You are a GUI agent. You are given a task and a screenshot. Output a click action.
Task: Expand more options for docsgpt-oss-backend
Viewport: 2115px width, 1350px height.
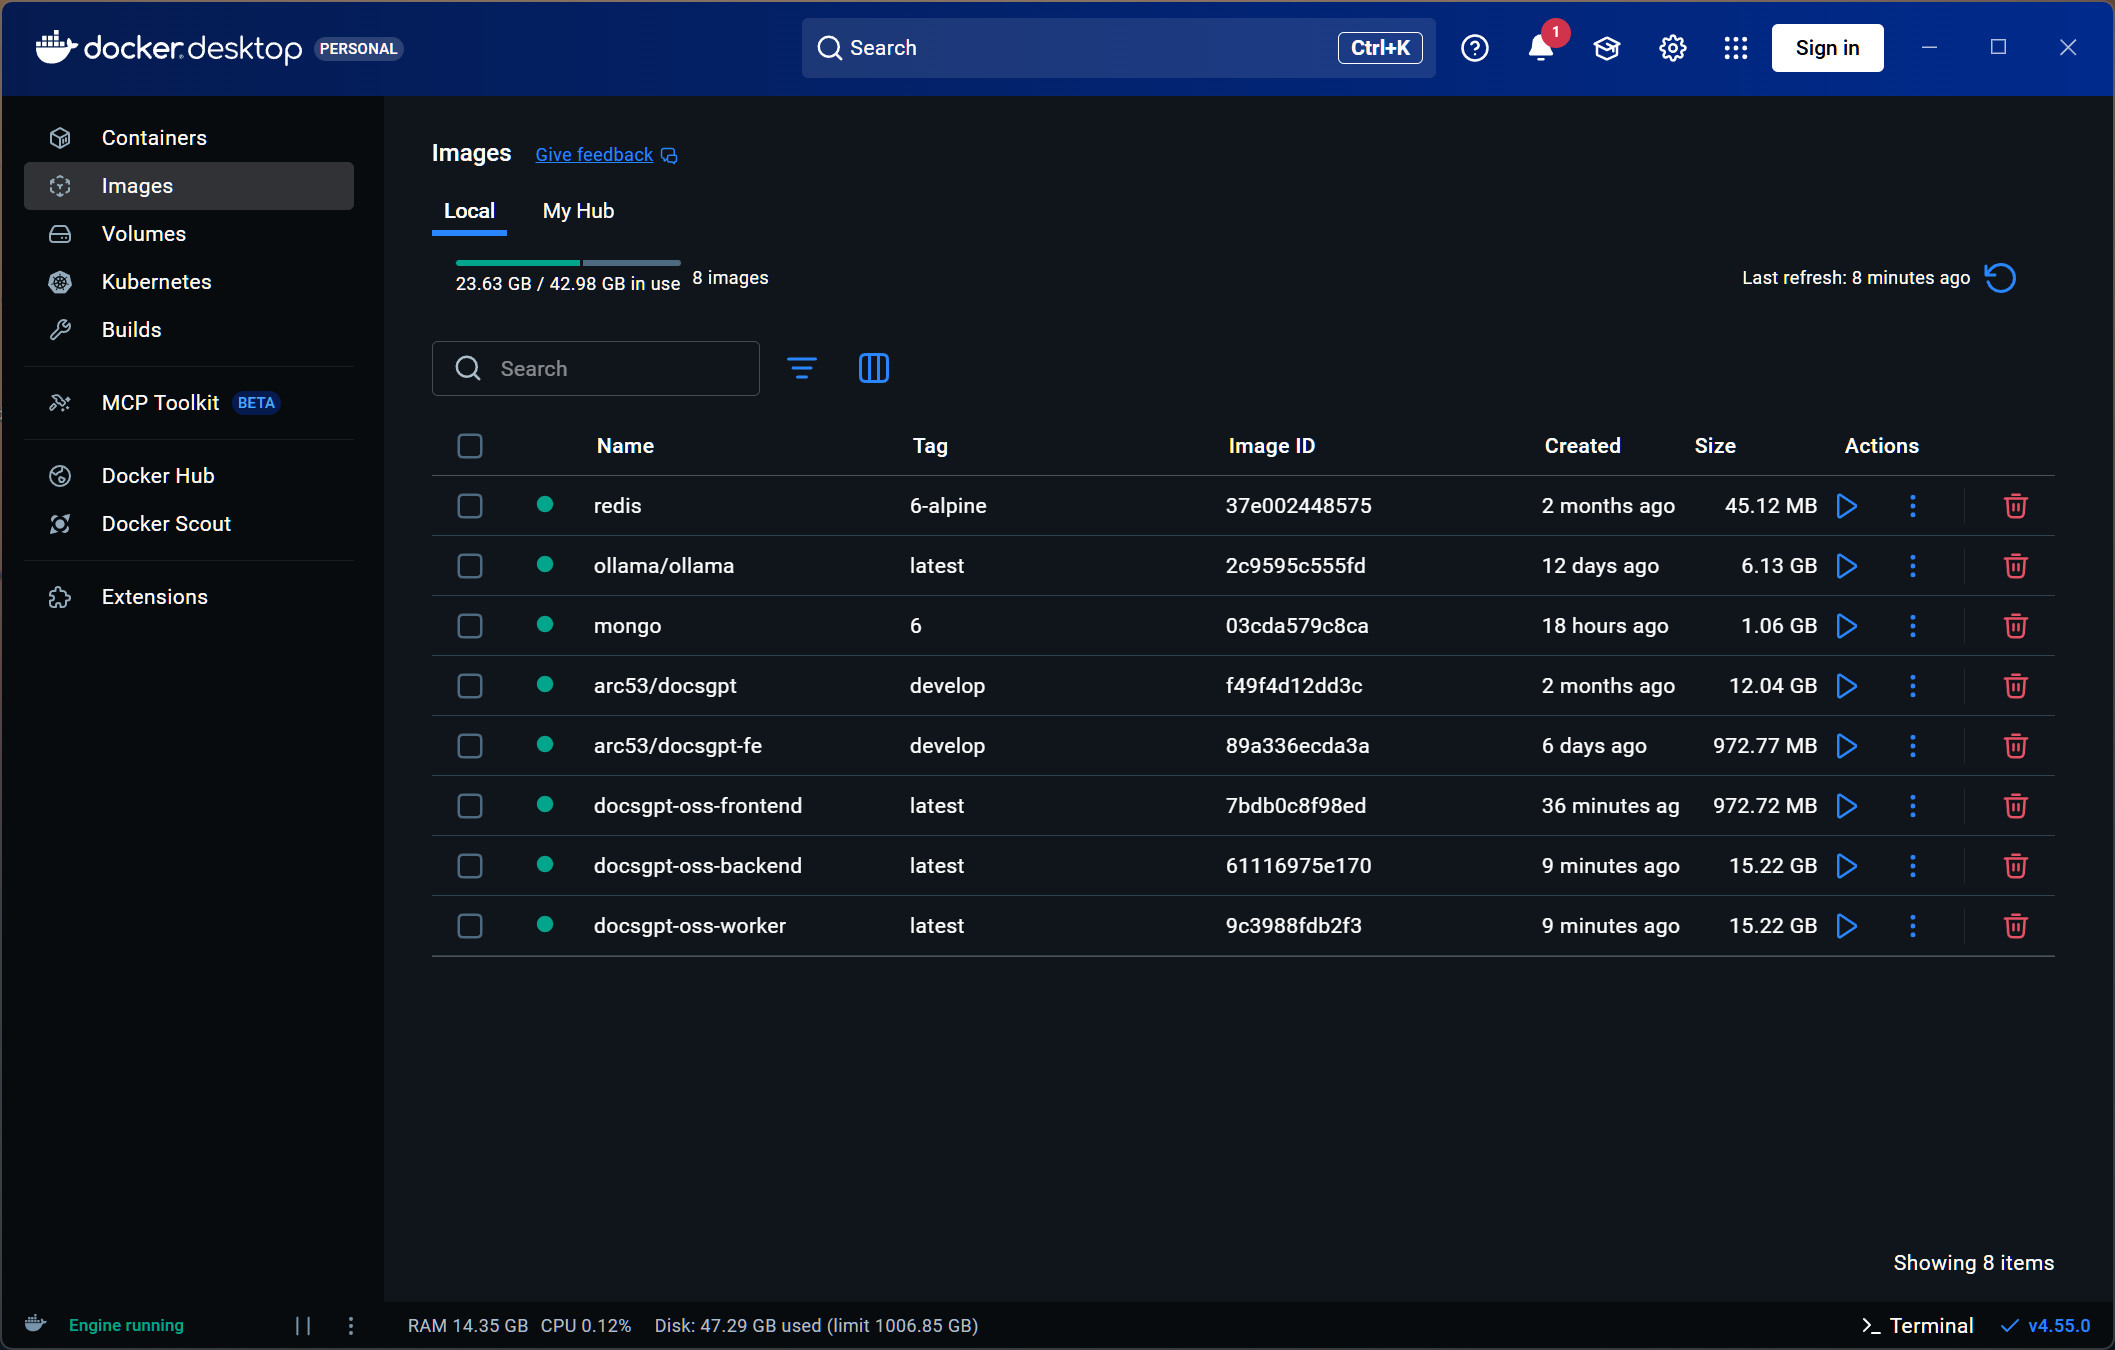point(1912,866)
